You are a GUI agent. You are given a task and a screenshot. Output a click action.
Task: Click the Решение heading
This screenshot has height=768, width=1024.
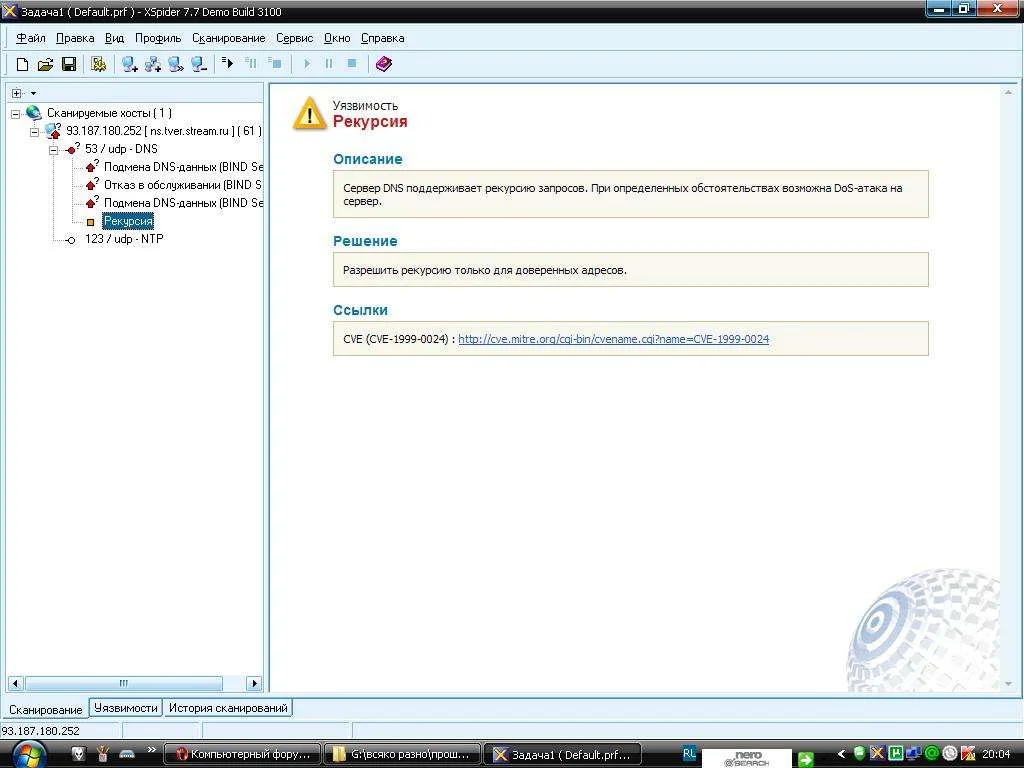pyautogui.click(x=365, y=241)
